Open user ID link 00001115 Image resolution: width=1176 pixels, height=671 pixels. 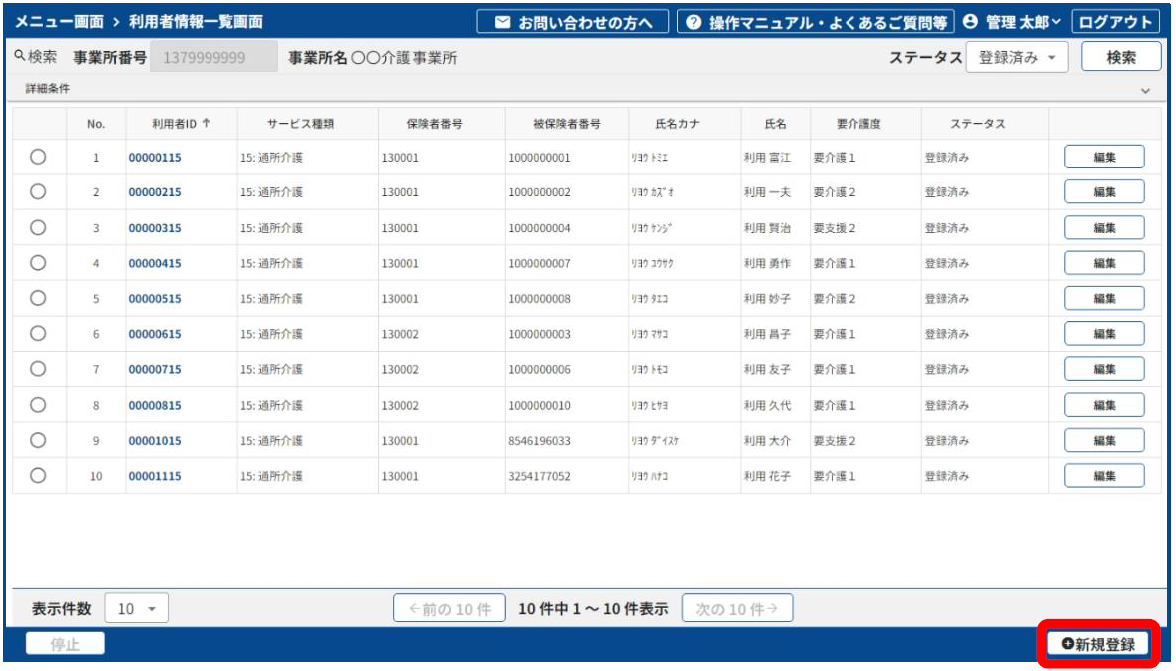tap(154, 475)
